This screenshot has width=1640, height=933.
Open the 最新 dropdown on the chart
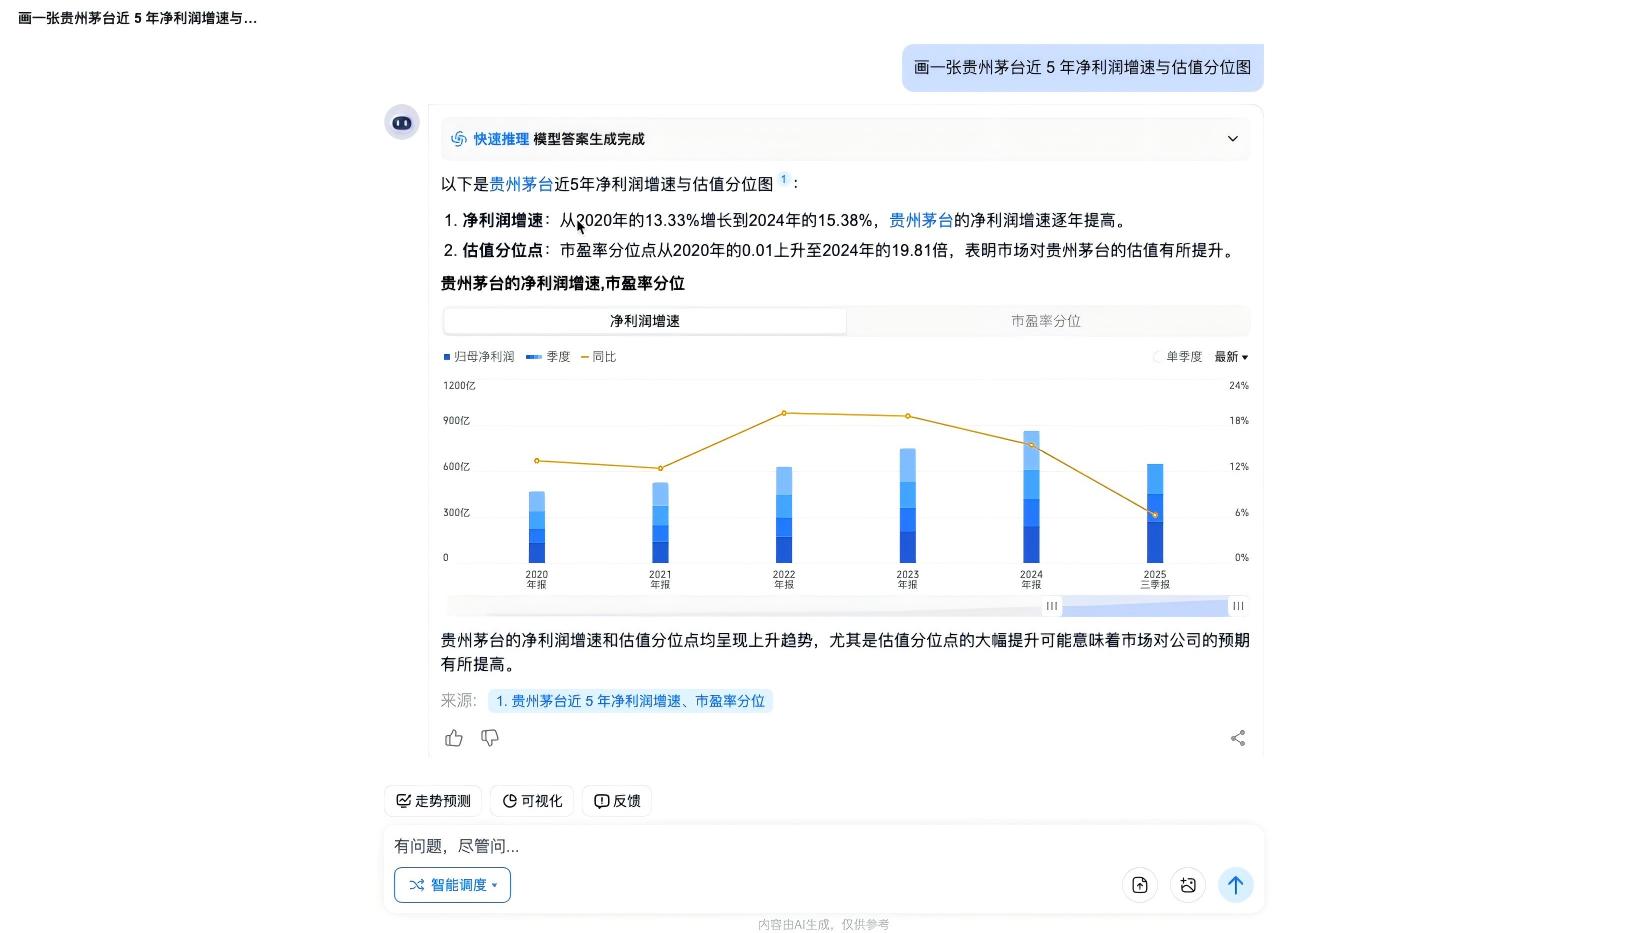click(1231, 356)
